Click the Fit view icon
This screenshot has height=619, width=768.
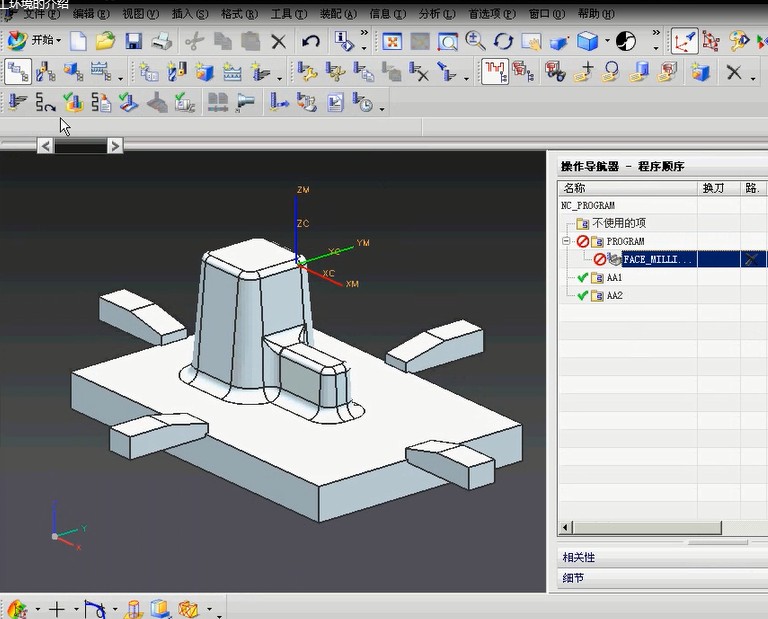(x=392, y=41)
